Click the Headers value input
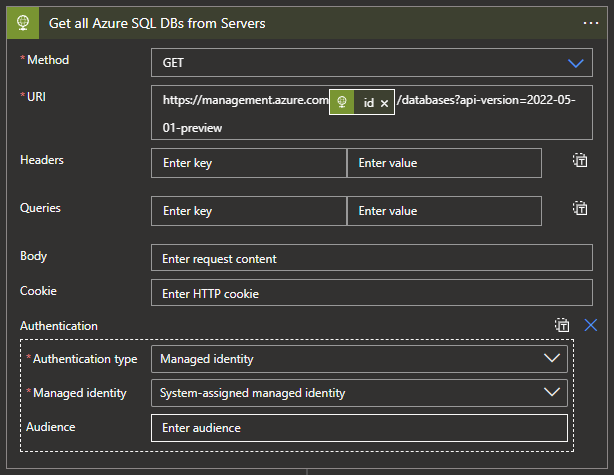614x475 pixels. 444,163
